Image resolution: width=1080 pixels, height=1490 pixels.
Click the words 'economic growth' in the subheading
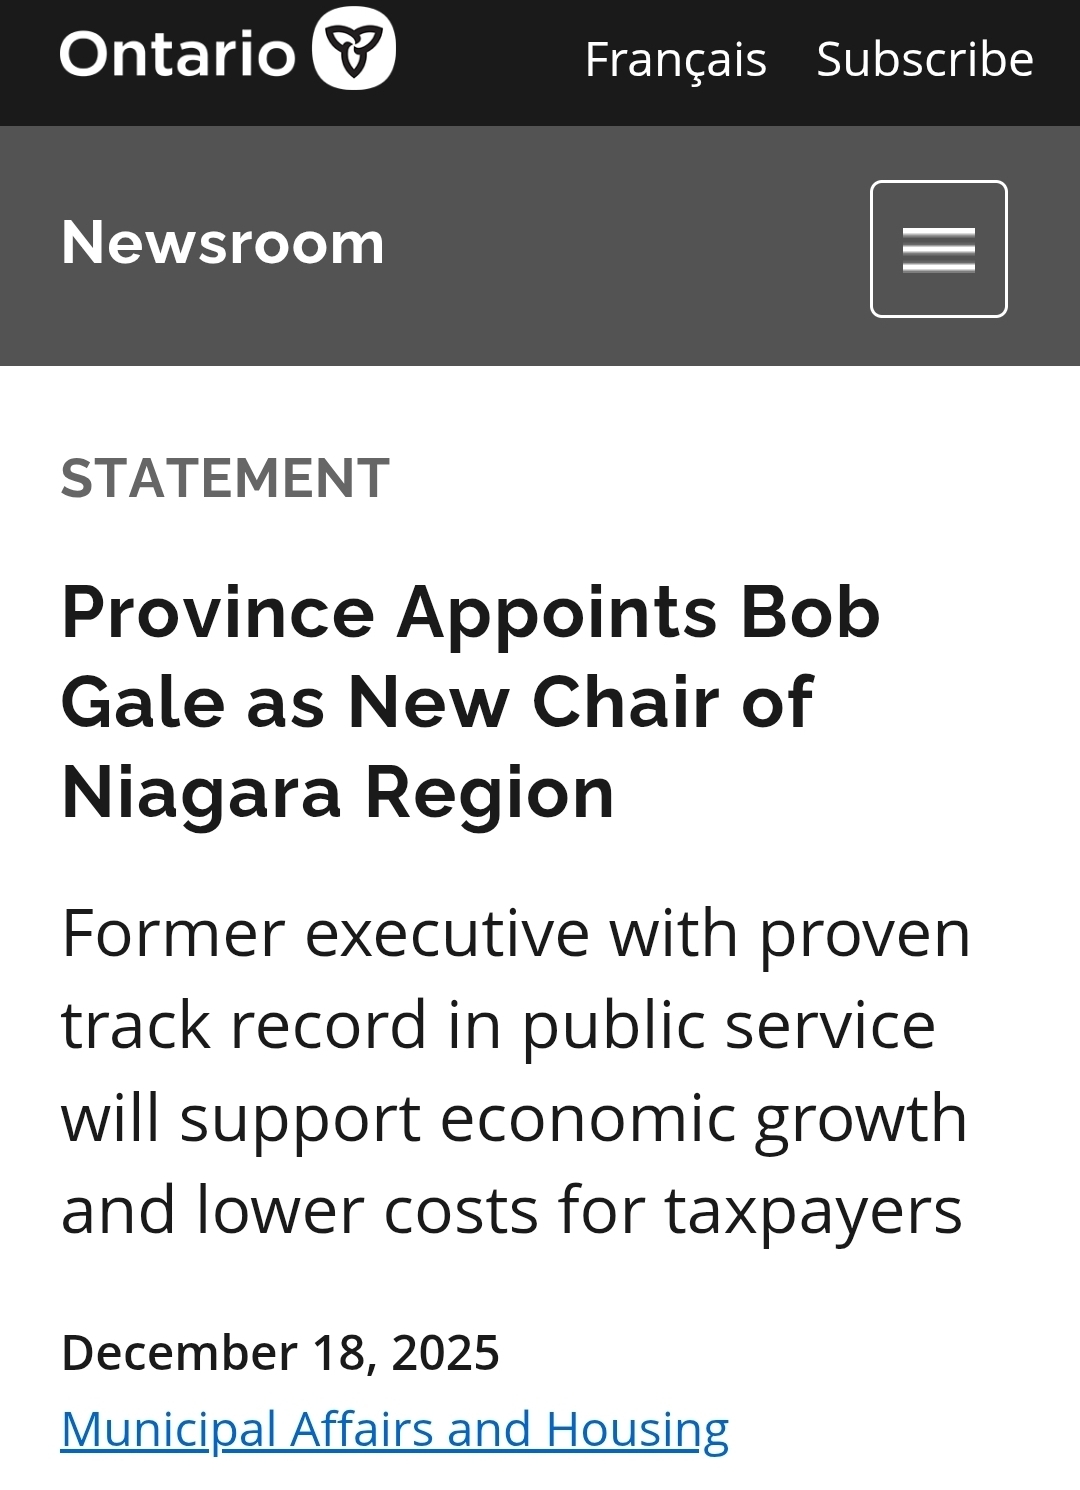click(703, 1118)
